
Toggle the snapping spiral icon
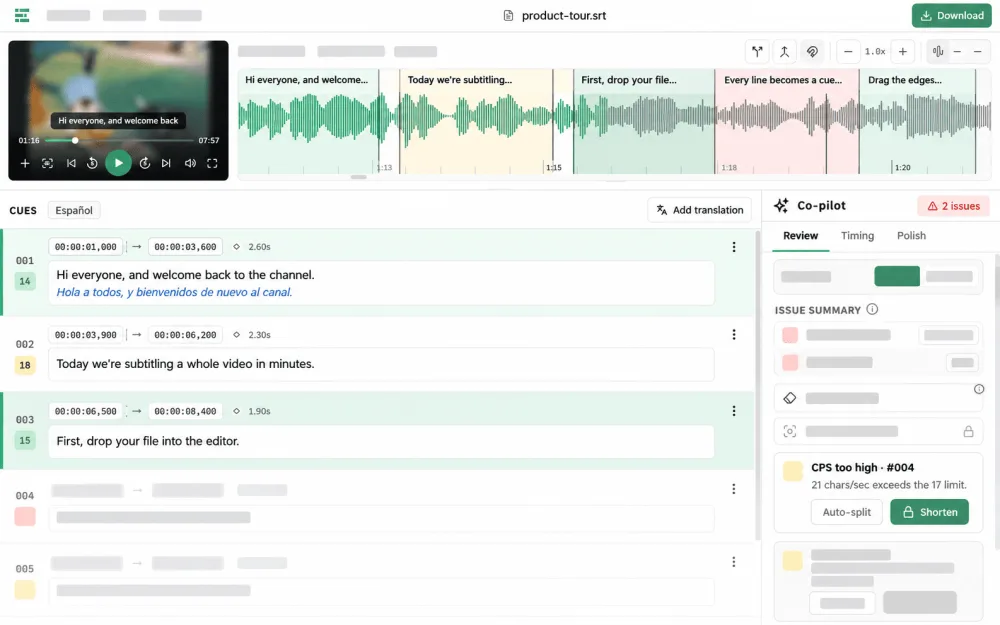812,52
